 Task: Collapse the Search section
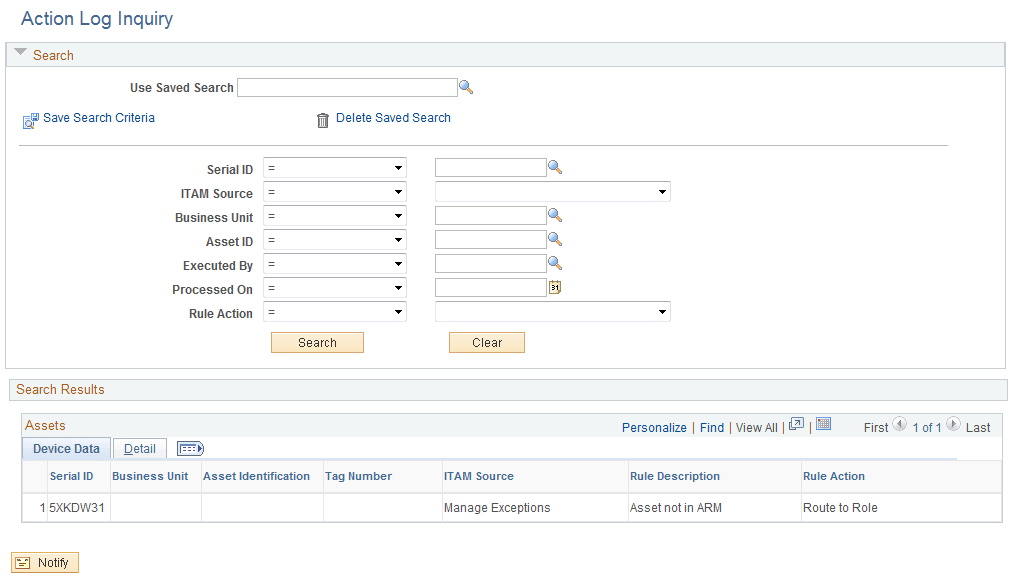coord(22,55)
